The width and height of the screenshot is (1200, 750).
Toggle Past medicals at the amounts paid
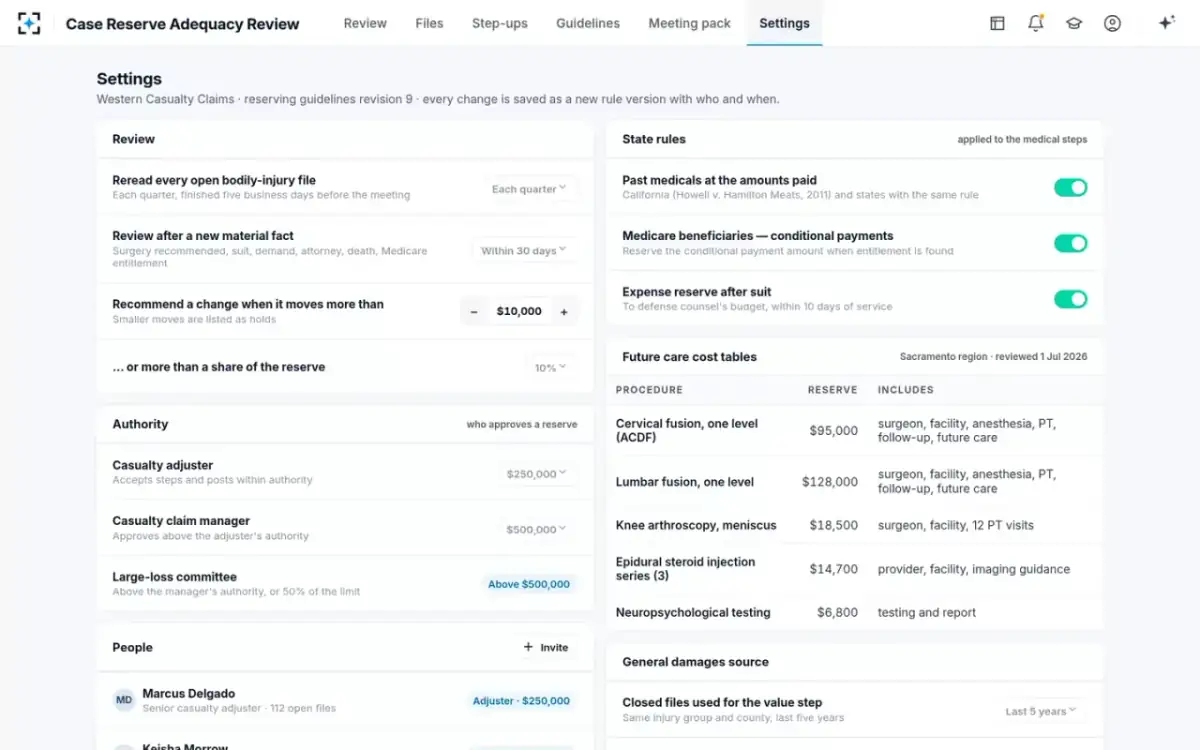point(1070,188)
